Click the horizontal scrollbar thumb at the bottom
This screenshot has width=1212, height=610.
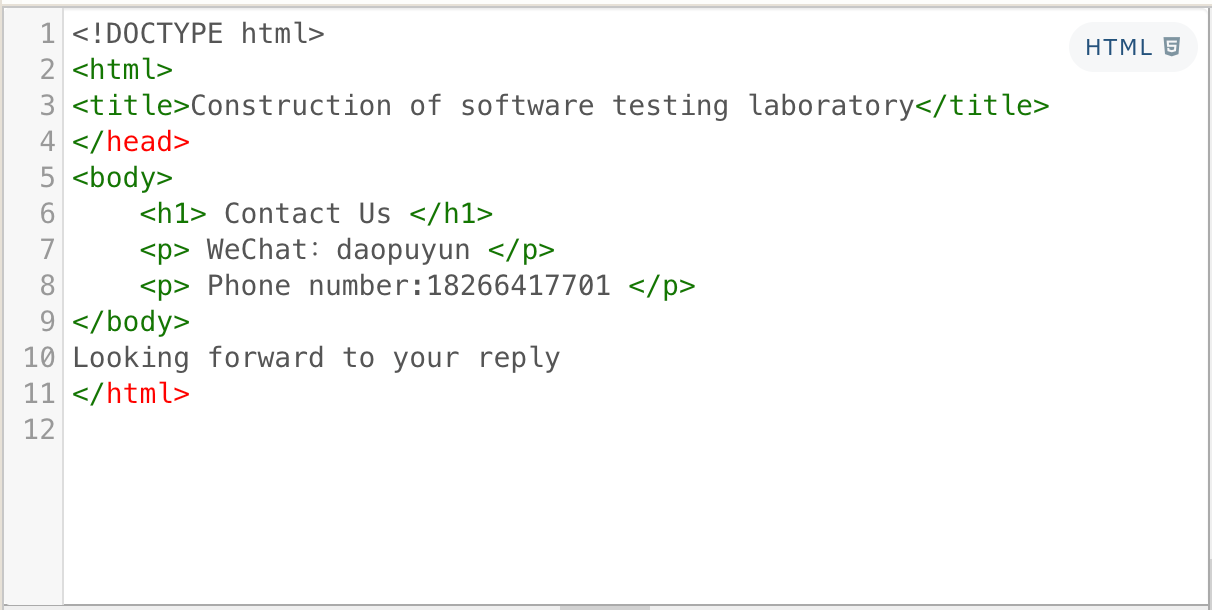604,606
